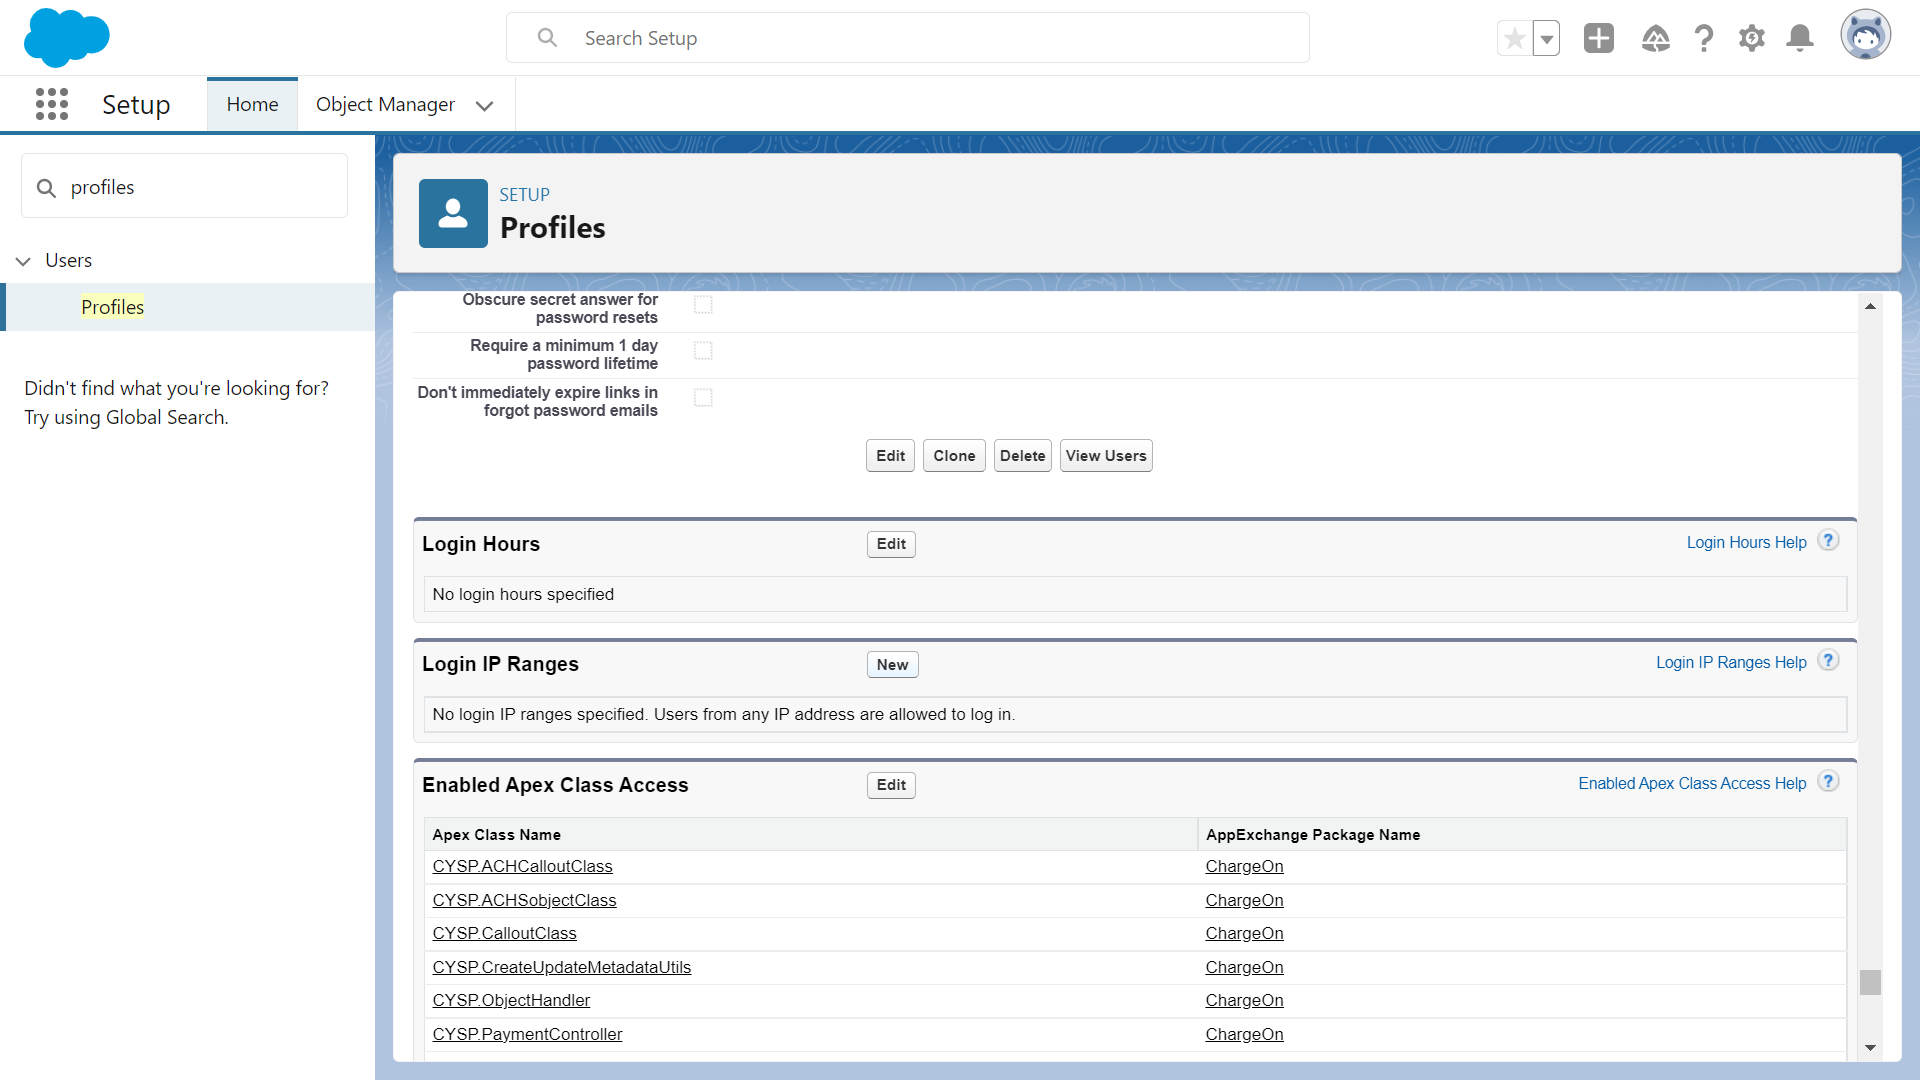Image resolution: width=1920 pixels, height=1080 pixels.
Task: Toggle Don't immediately expire links checkbox
Action: [703, 398]
